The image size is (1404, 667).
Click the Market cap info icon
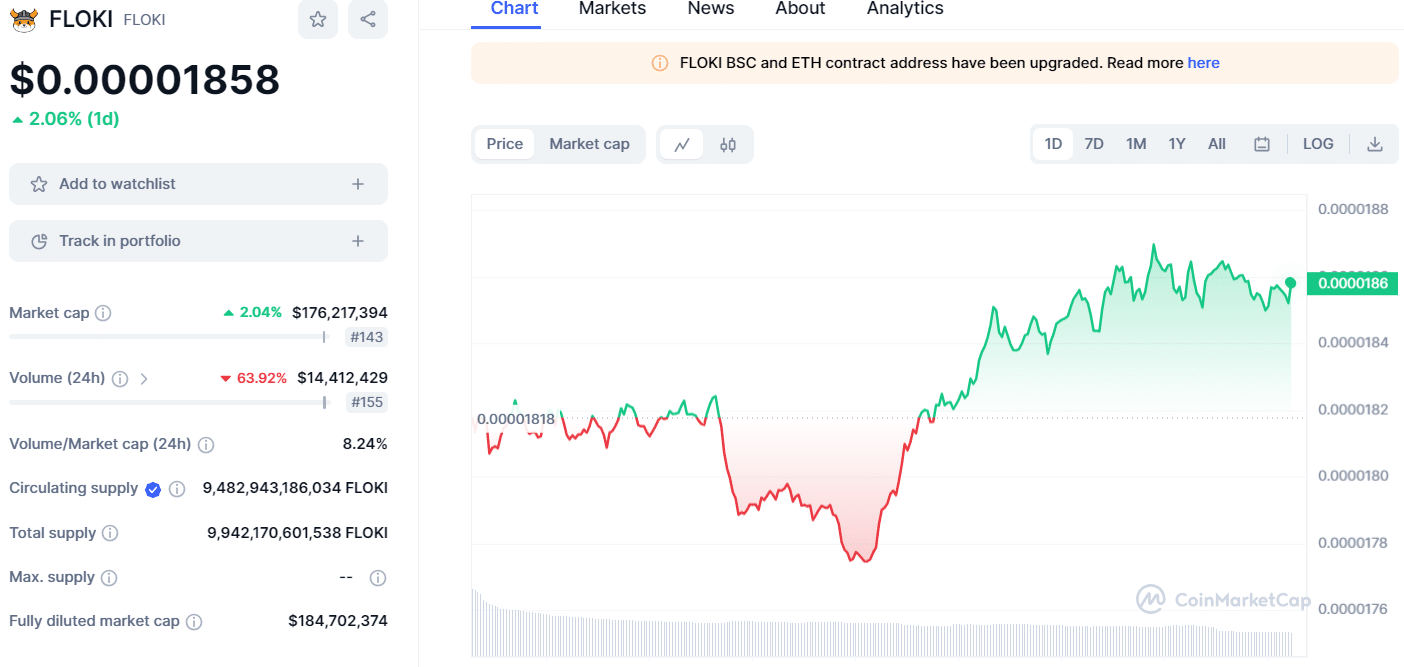[x=103, y=313]
